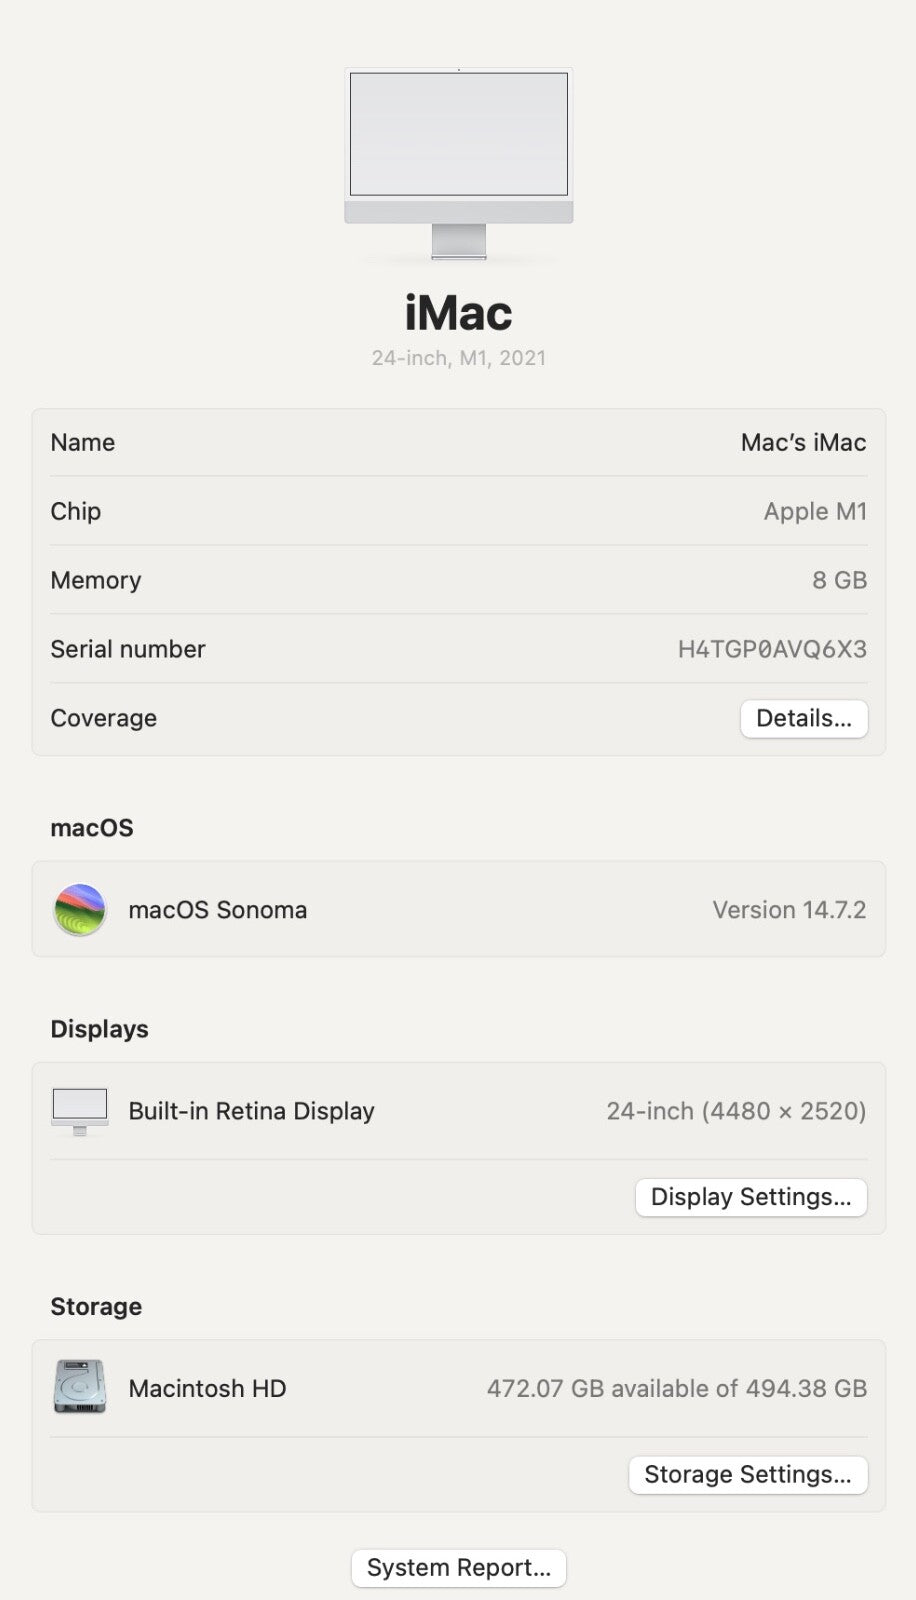
Task: Click the Apple M1 chip value
Action: coord(815,512)
